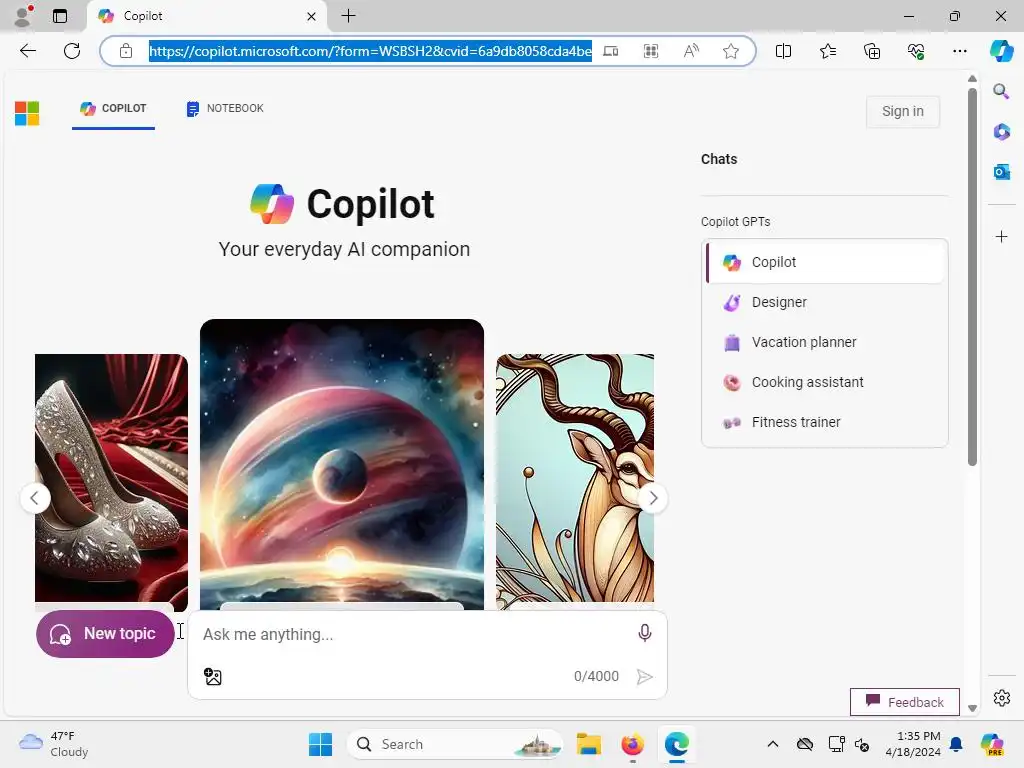The image size is (1024, 768).
Task: Open the Favorites list
Action: click(827, 51)
